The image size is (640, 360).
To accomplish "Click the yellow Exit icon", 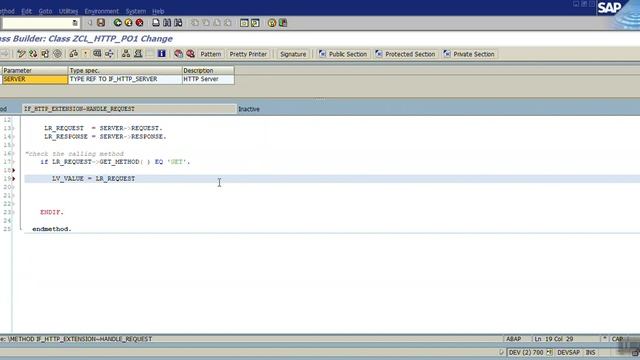I will 129,23.
